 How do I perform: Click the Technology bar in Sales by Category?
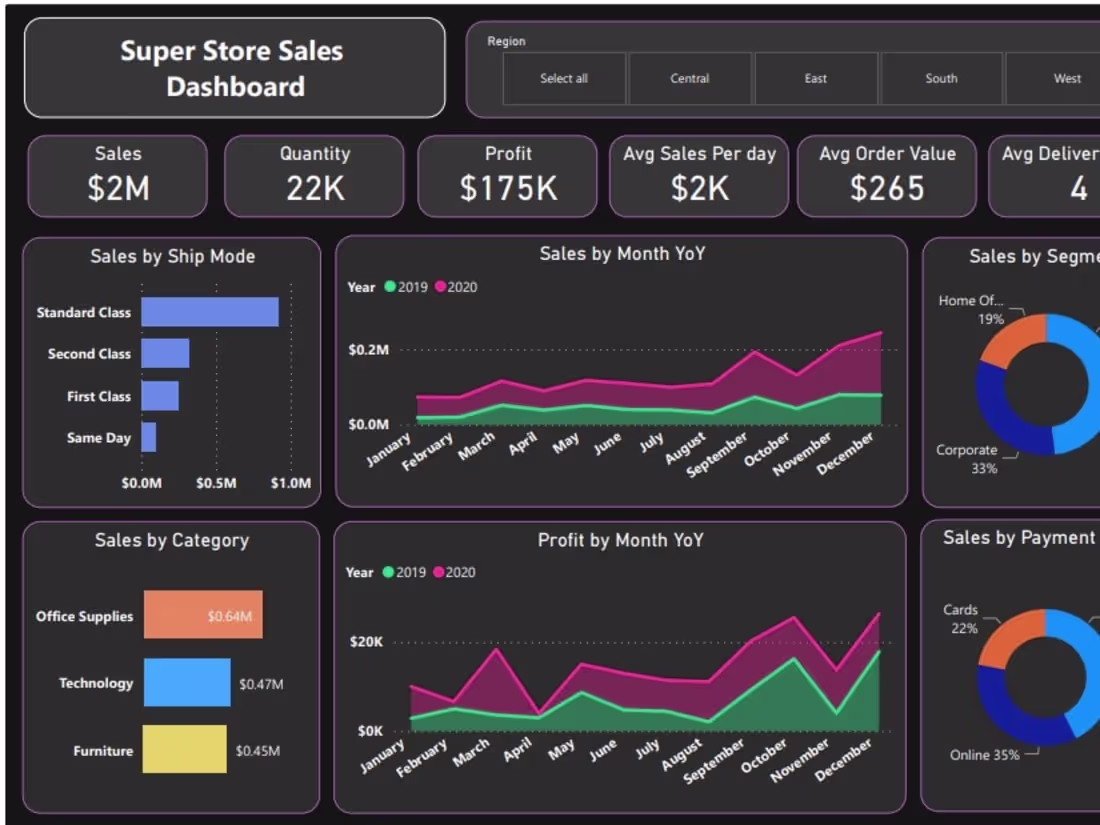click(x=189, y=682)
